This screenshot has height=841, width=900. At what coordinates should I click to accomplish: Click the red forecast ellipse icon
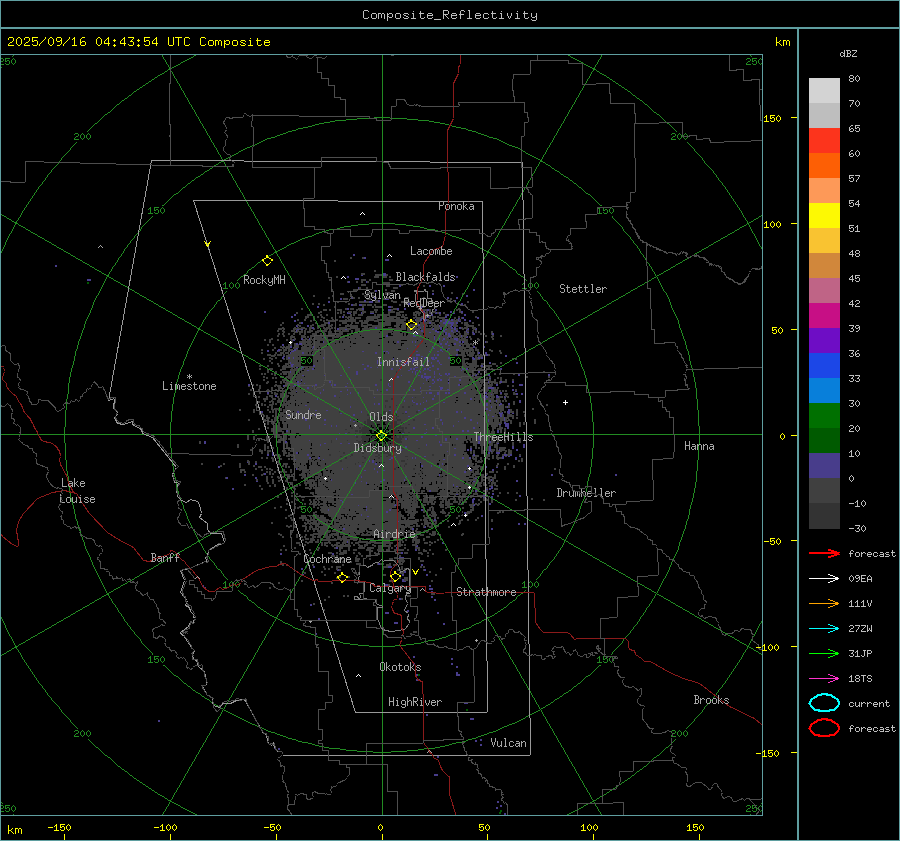coord(824,728)
